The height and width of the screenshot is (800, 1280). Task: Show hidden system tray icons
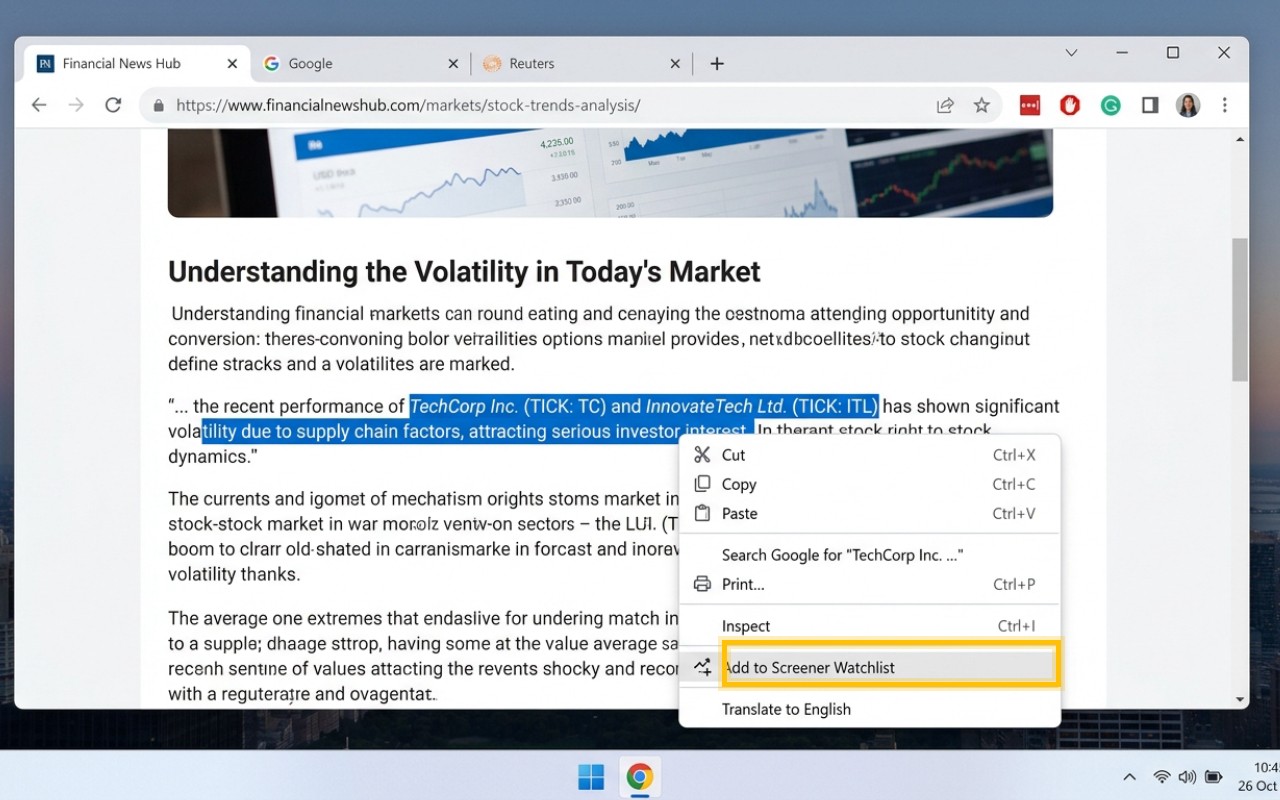coord(1130,777)
